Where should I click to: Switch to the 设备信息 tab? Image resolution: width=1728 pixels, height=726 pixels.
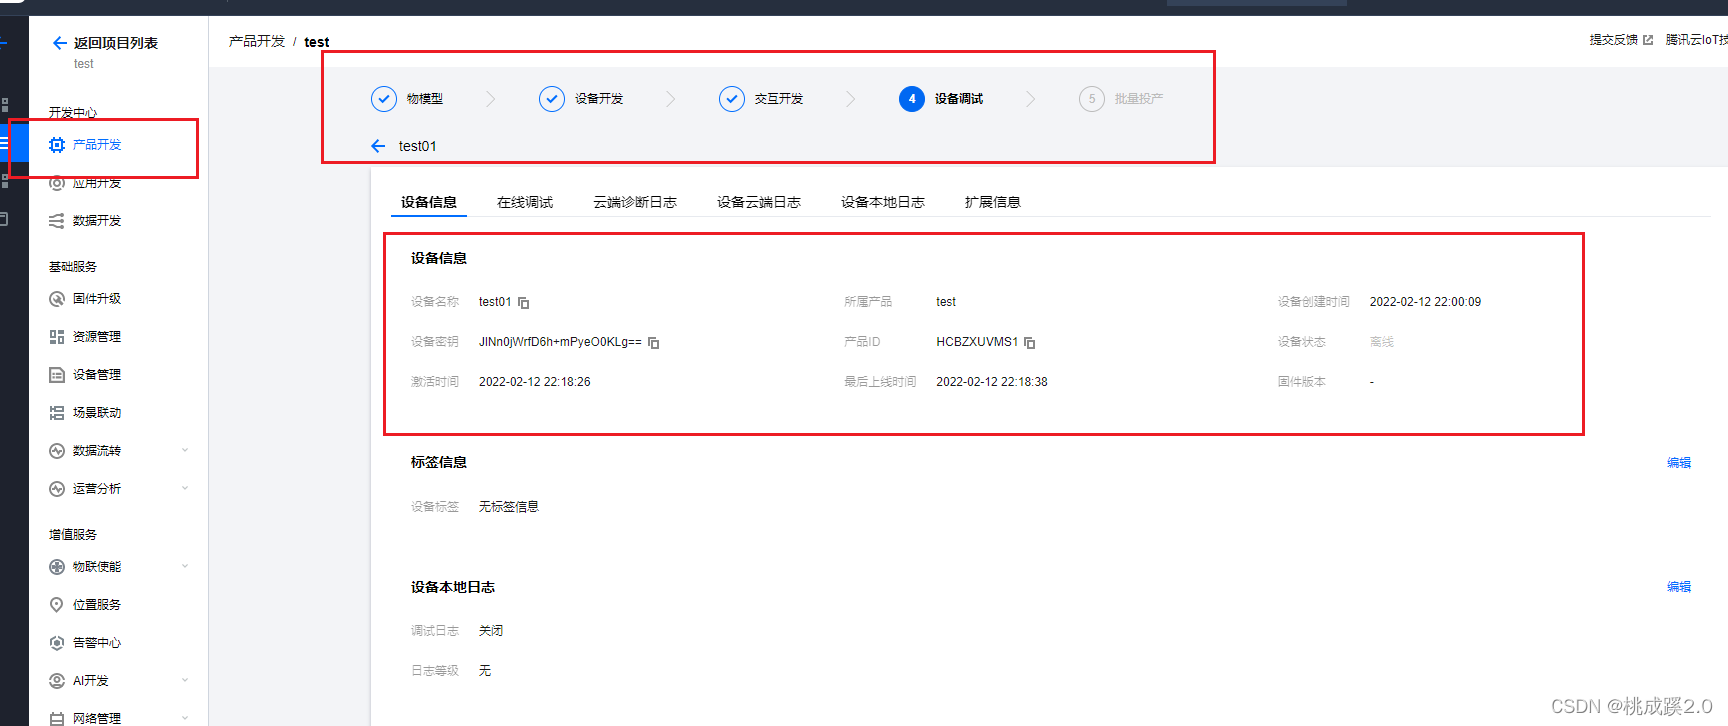point(429,202)
